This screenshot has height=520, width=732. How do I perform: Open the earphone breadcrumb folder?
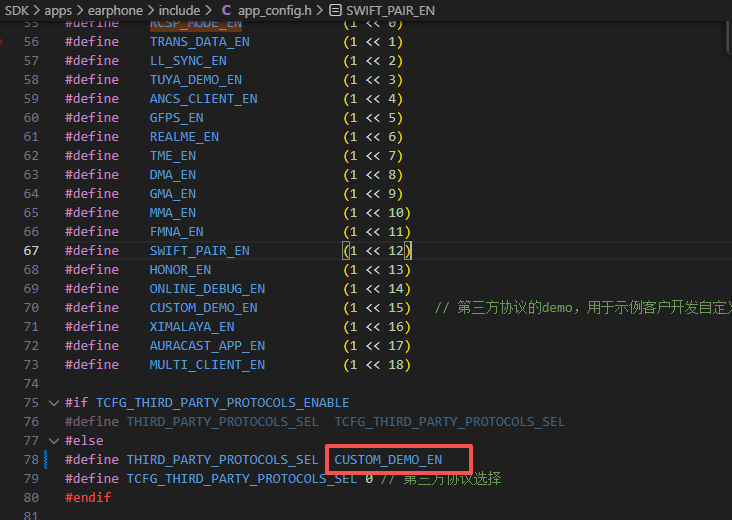[115, 10]
